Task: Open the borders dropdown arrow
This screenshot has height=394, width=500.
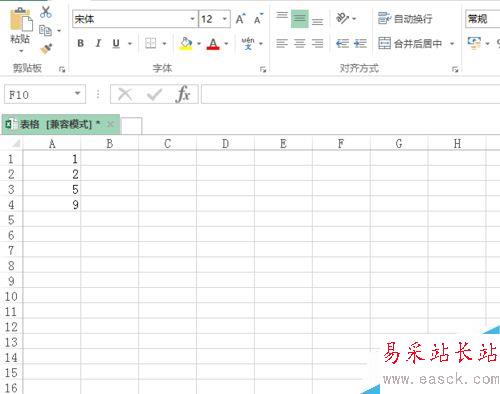Action: (164, 44)
